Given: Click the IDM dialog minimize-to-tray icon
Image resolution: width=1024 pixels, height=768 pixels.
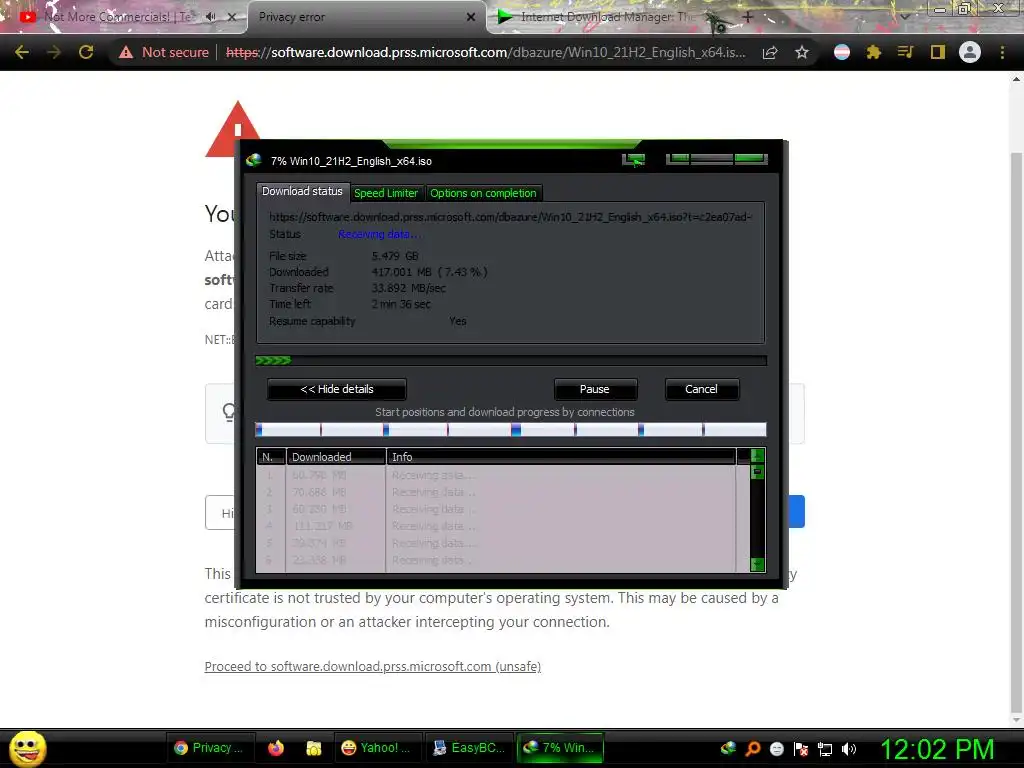Looking at the screenshot, I should 633,160.
